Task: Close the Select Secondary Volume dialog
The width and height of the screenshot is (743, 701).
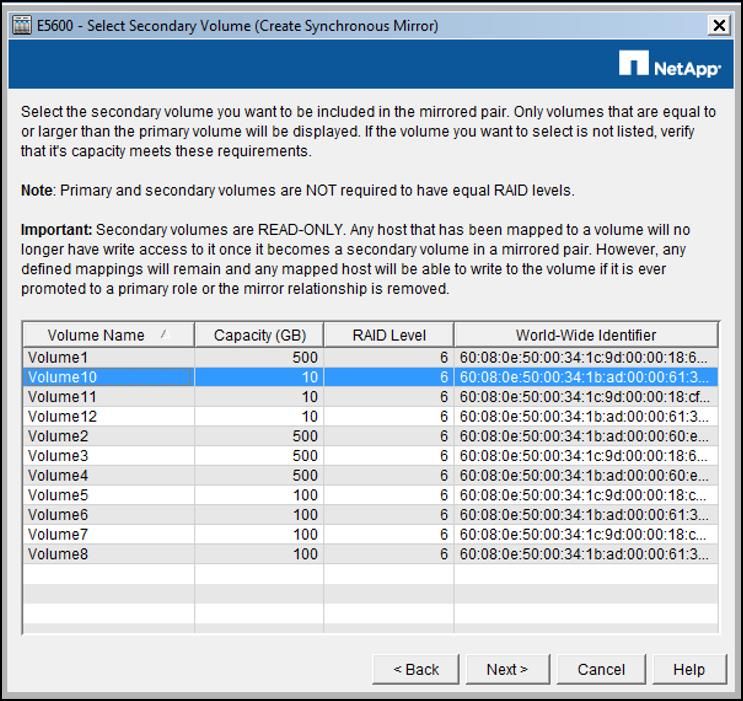Action: [719, 25]
